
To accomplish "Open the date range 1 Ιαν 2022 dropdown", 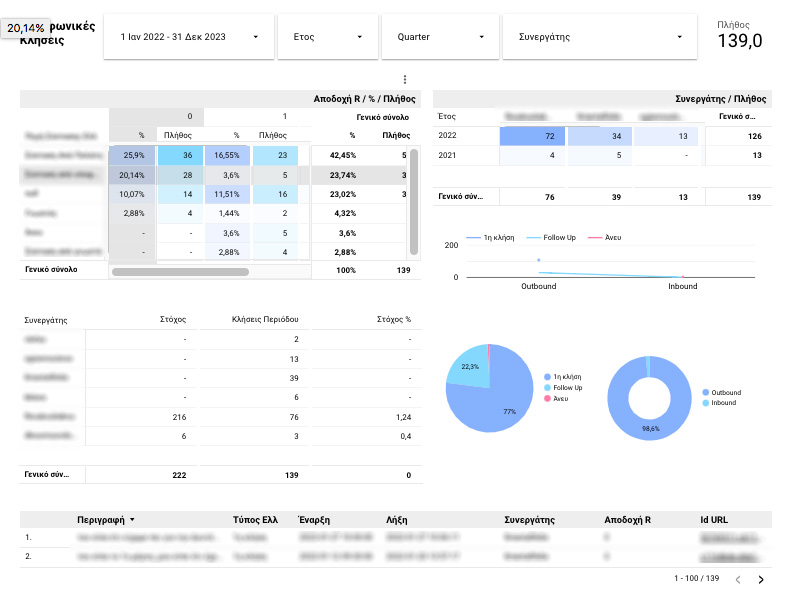I will 189,37.
